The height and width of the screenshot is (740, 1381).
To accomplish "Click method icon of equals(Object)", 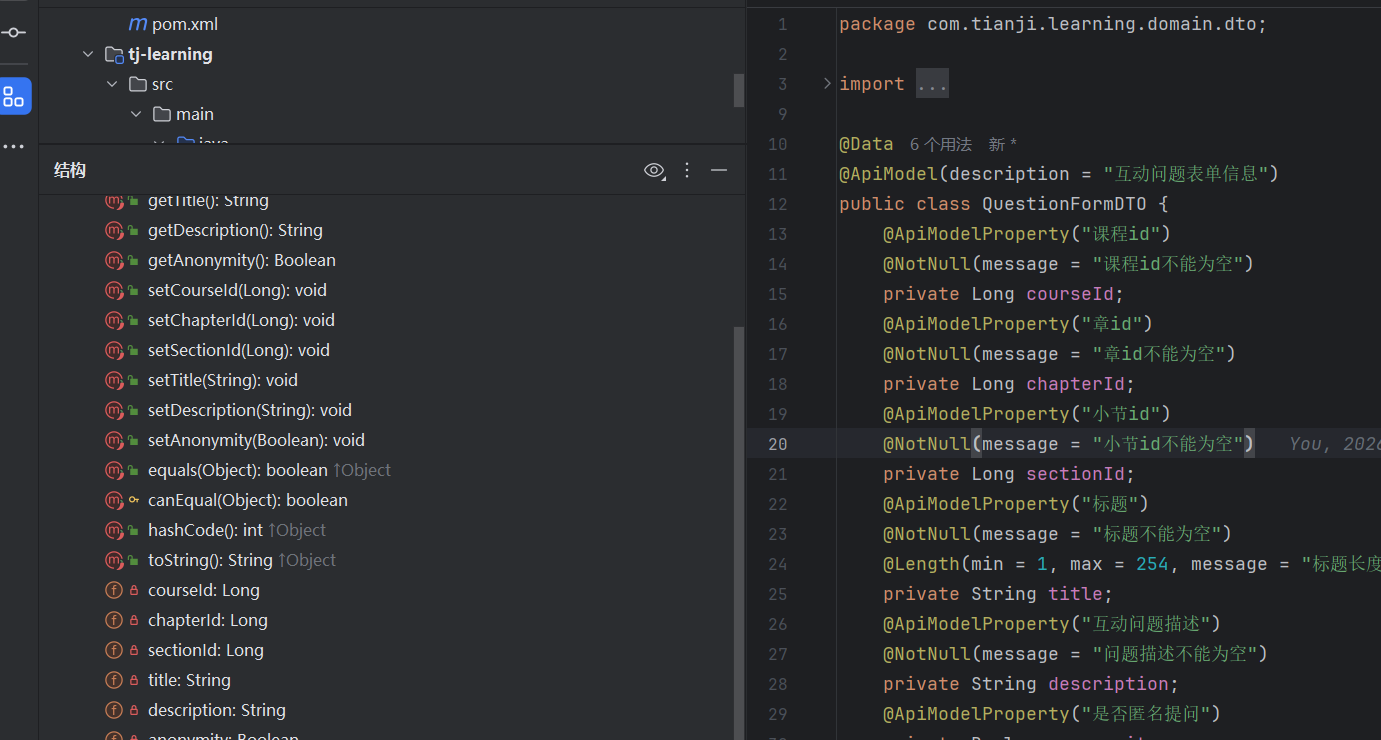I will 113,470.
